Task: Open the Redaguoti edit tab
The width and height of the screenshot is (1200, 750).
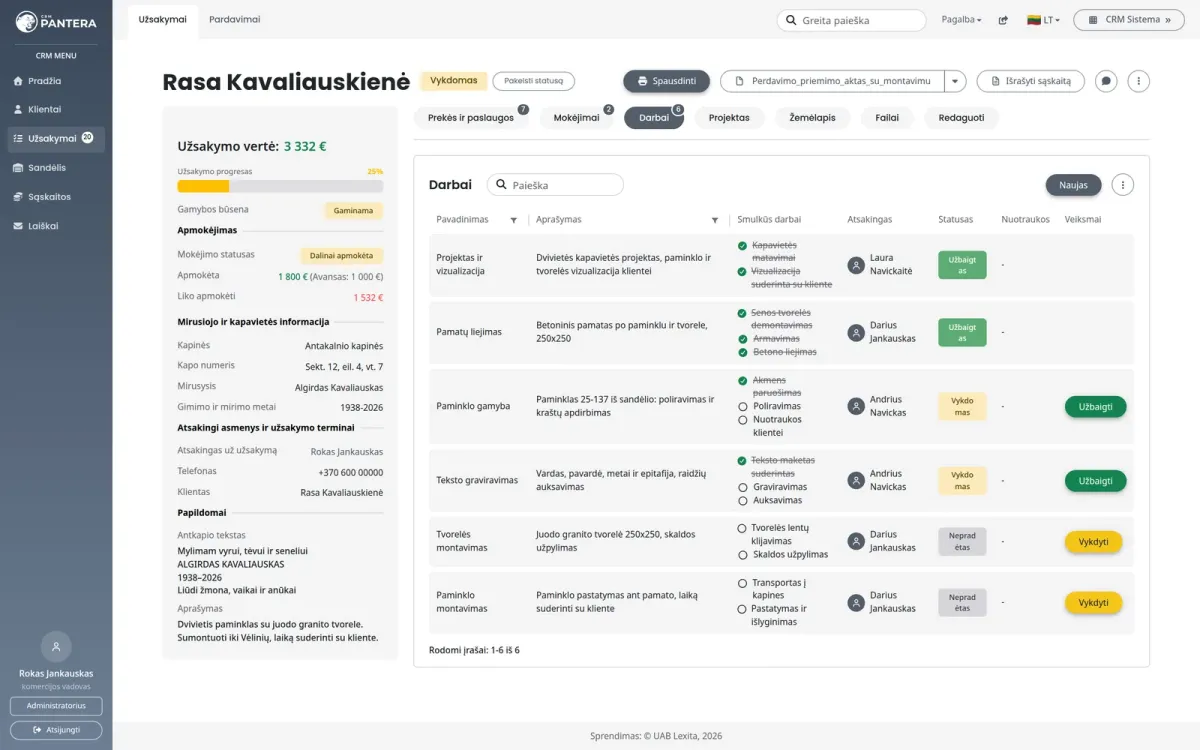Action: [x=961, y=118]
